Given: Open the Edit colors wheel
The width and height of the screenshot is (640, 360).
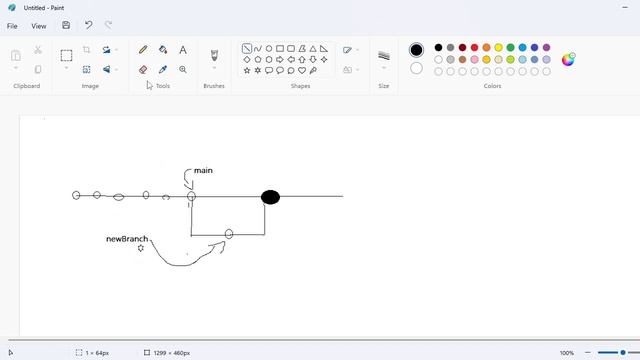Looking at the screenshot, I should 568,60.
